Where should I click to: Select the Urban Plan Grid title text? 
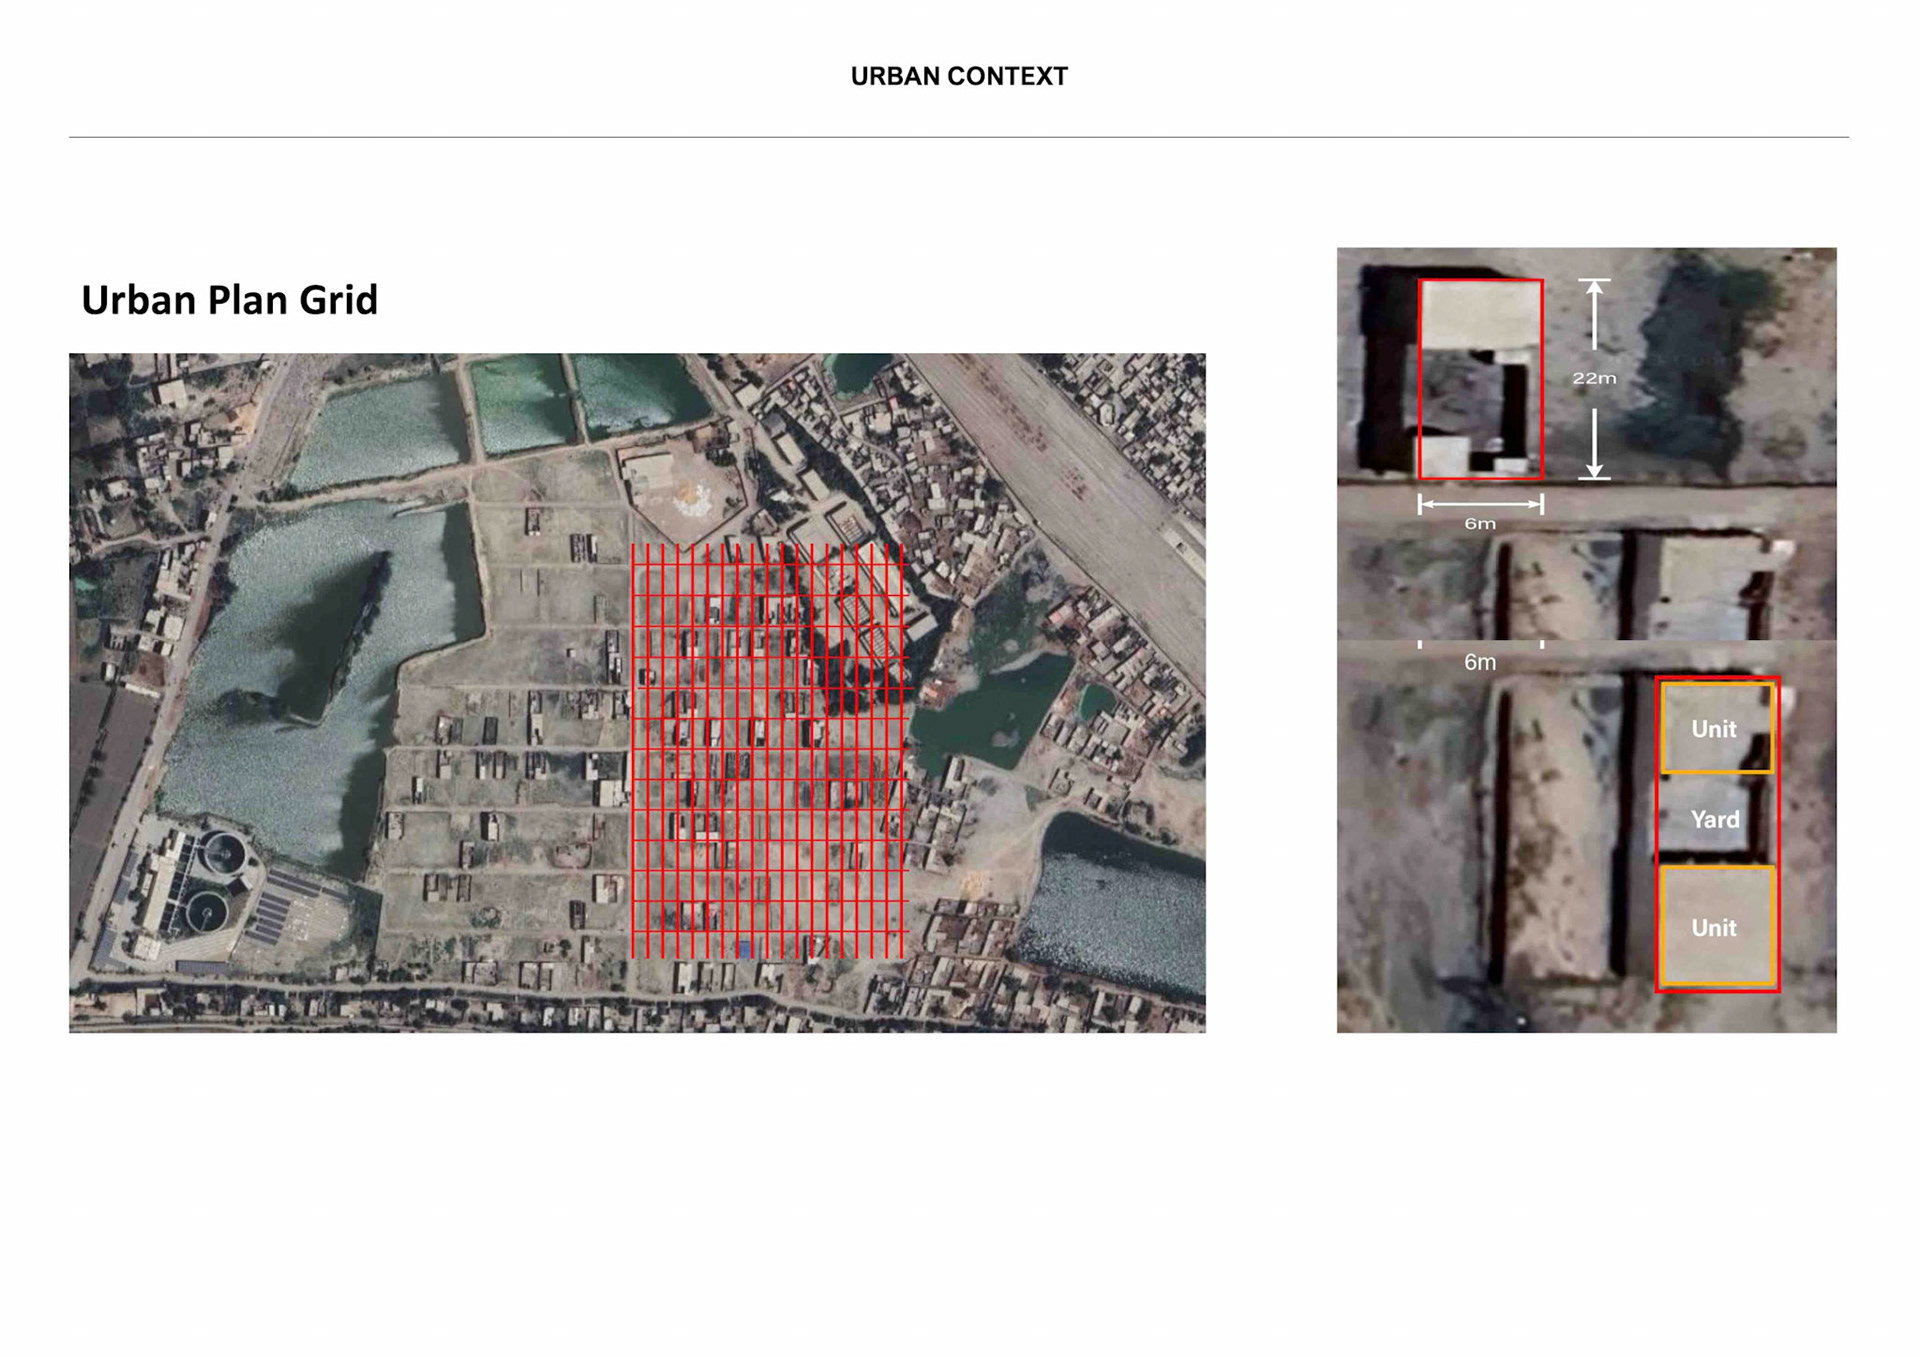pyautogui.click(x=229, y=300)
